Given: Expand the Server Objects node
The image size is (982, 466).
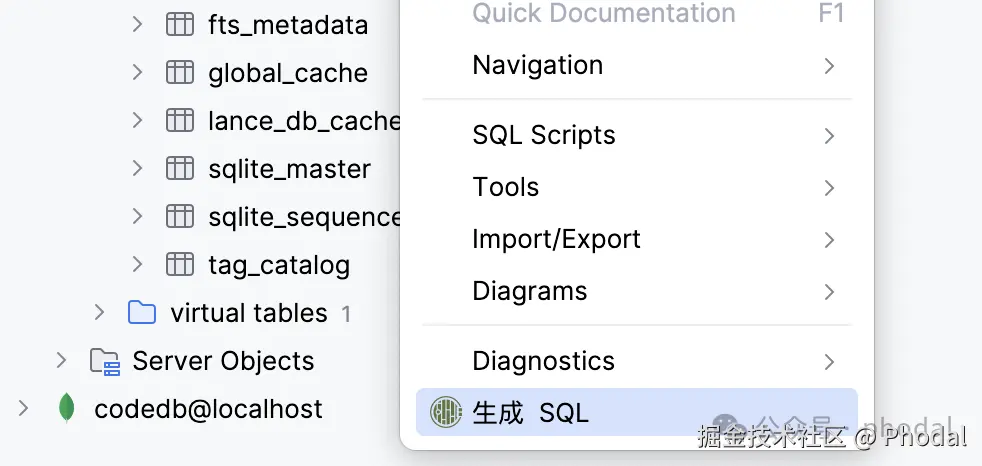Looking at the screenshot, I should click(x=61, y=361).
